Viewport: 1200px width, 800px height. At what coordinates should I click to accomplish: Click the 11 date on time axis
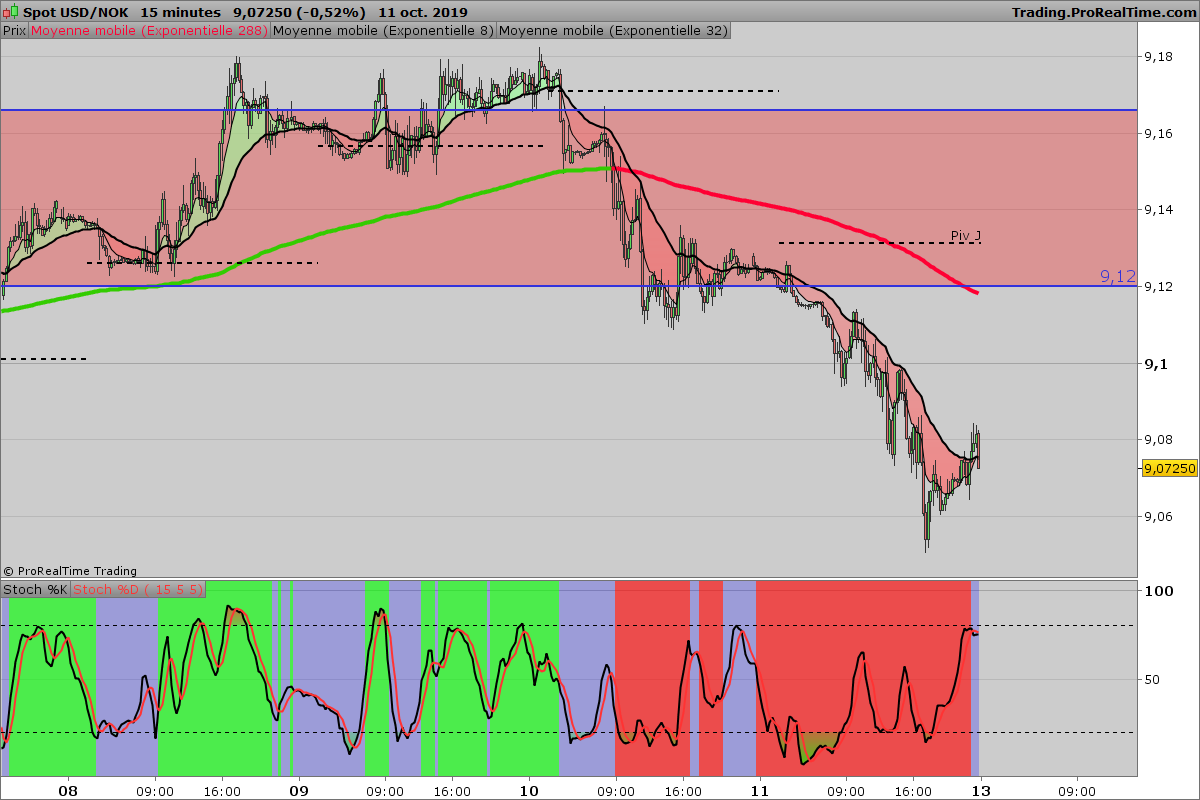[x=759, y=790]
